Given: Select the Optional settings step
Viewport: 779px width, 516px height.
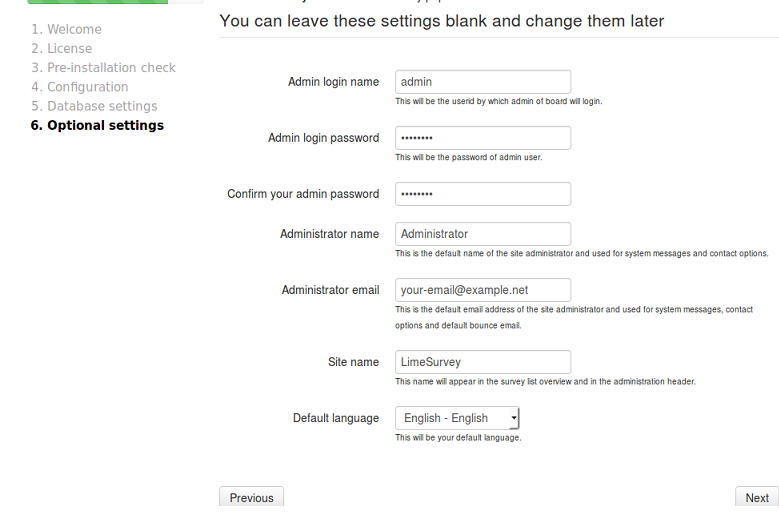Looking at the screenshot, I should tap(97, 125).
